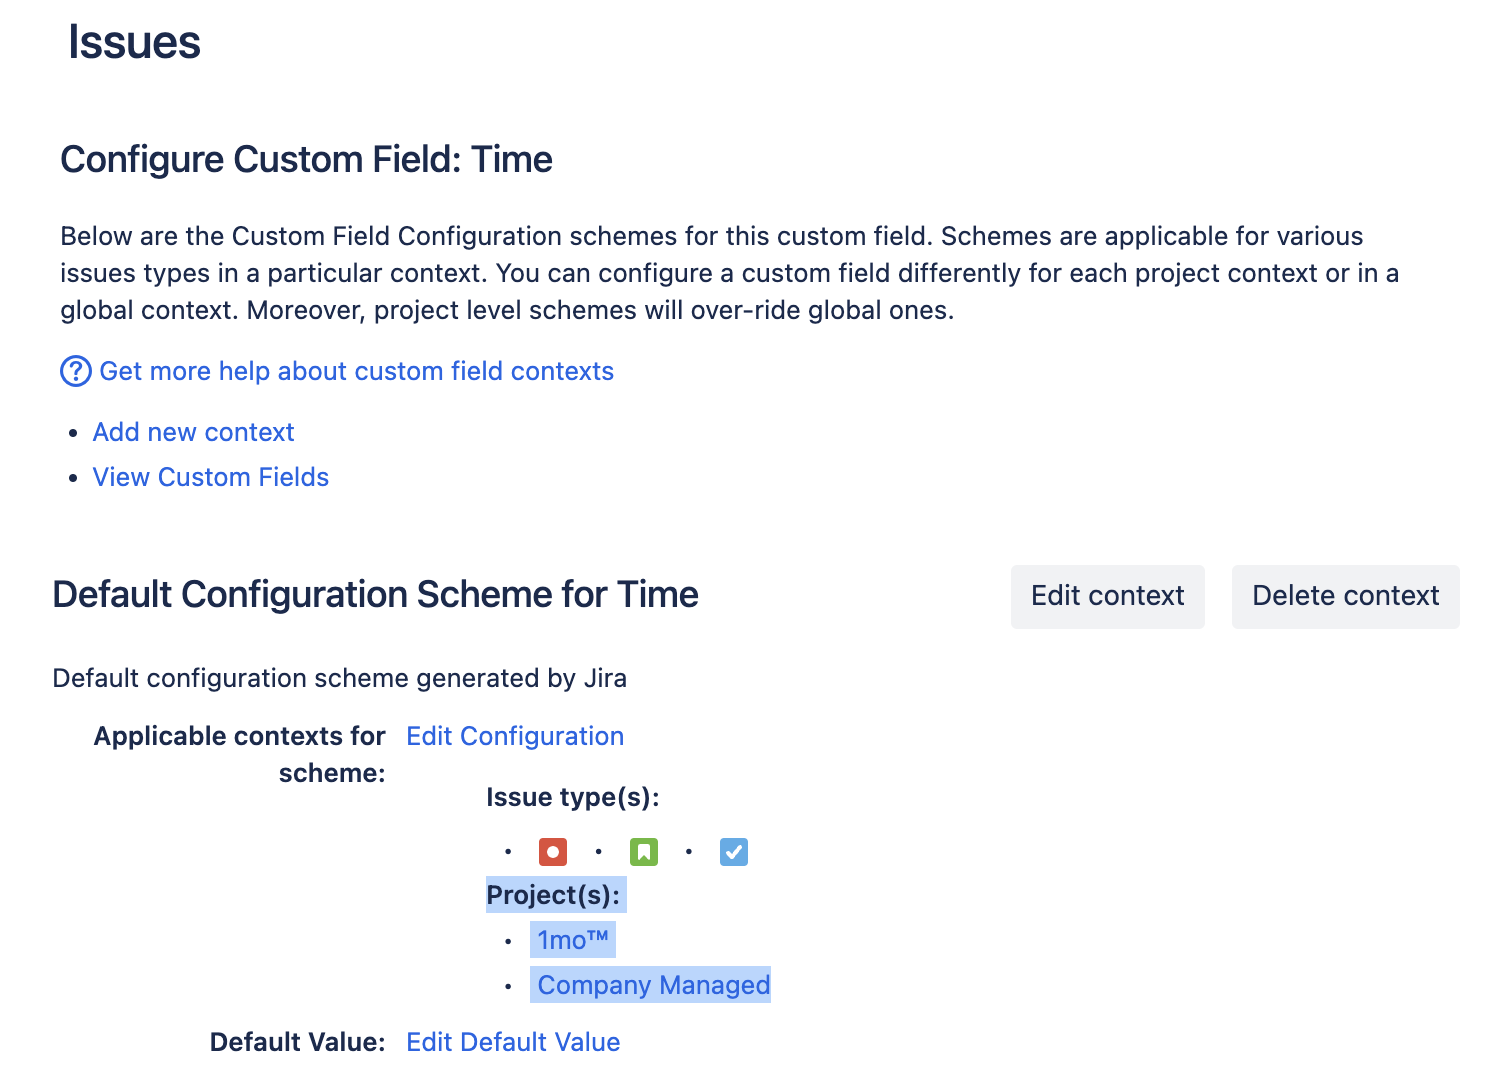The image size is (1492, 1078).
Task: Click the Issues page heading
Action: pyautogui.click(x=134, y=43)
